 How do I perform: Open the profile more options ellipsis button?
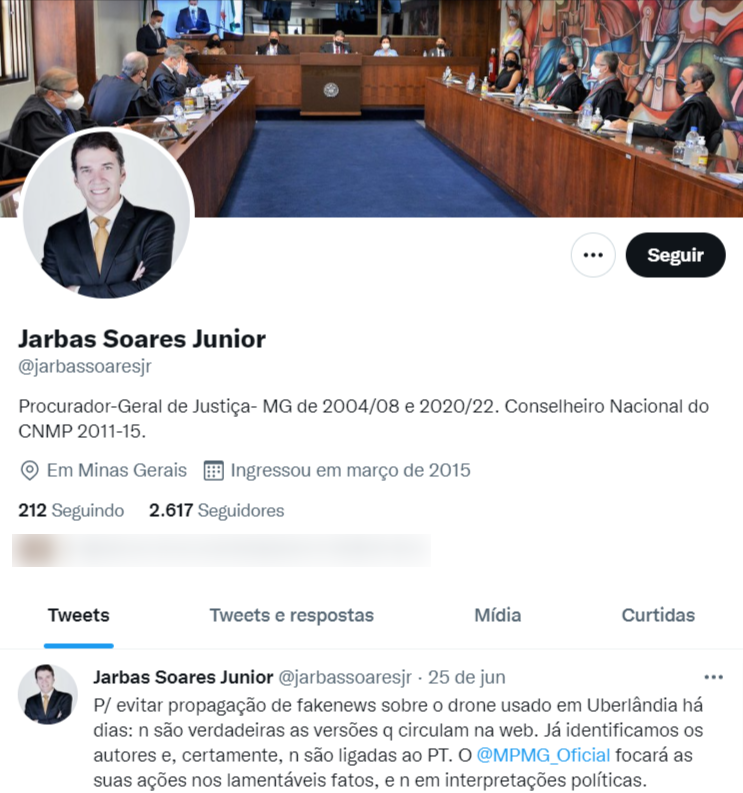coord(593,255)
